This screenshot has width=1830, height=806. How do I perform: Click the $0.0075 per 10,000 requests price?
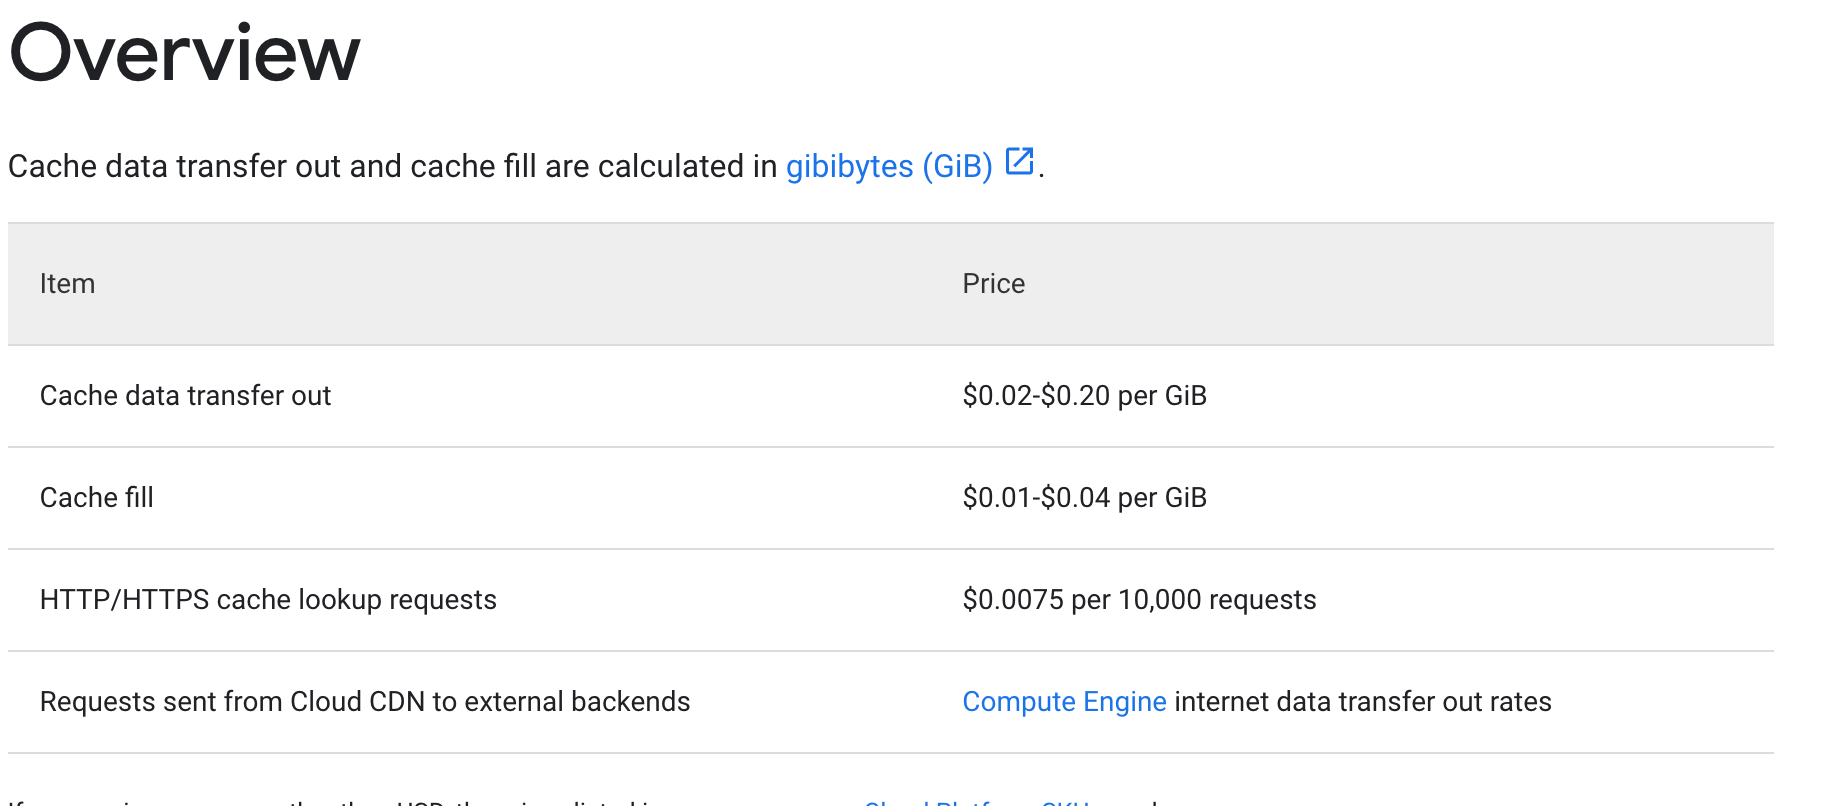tap(1139, 600)
